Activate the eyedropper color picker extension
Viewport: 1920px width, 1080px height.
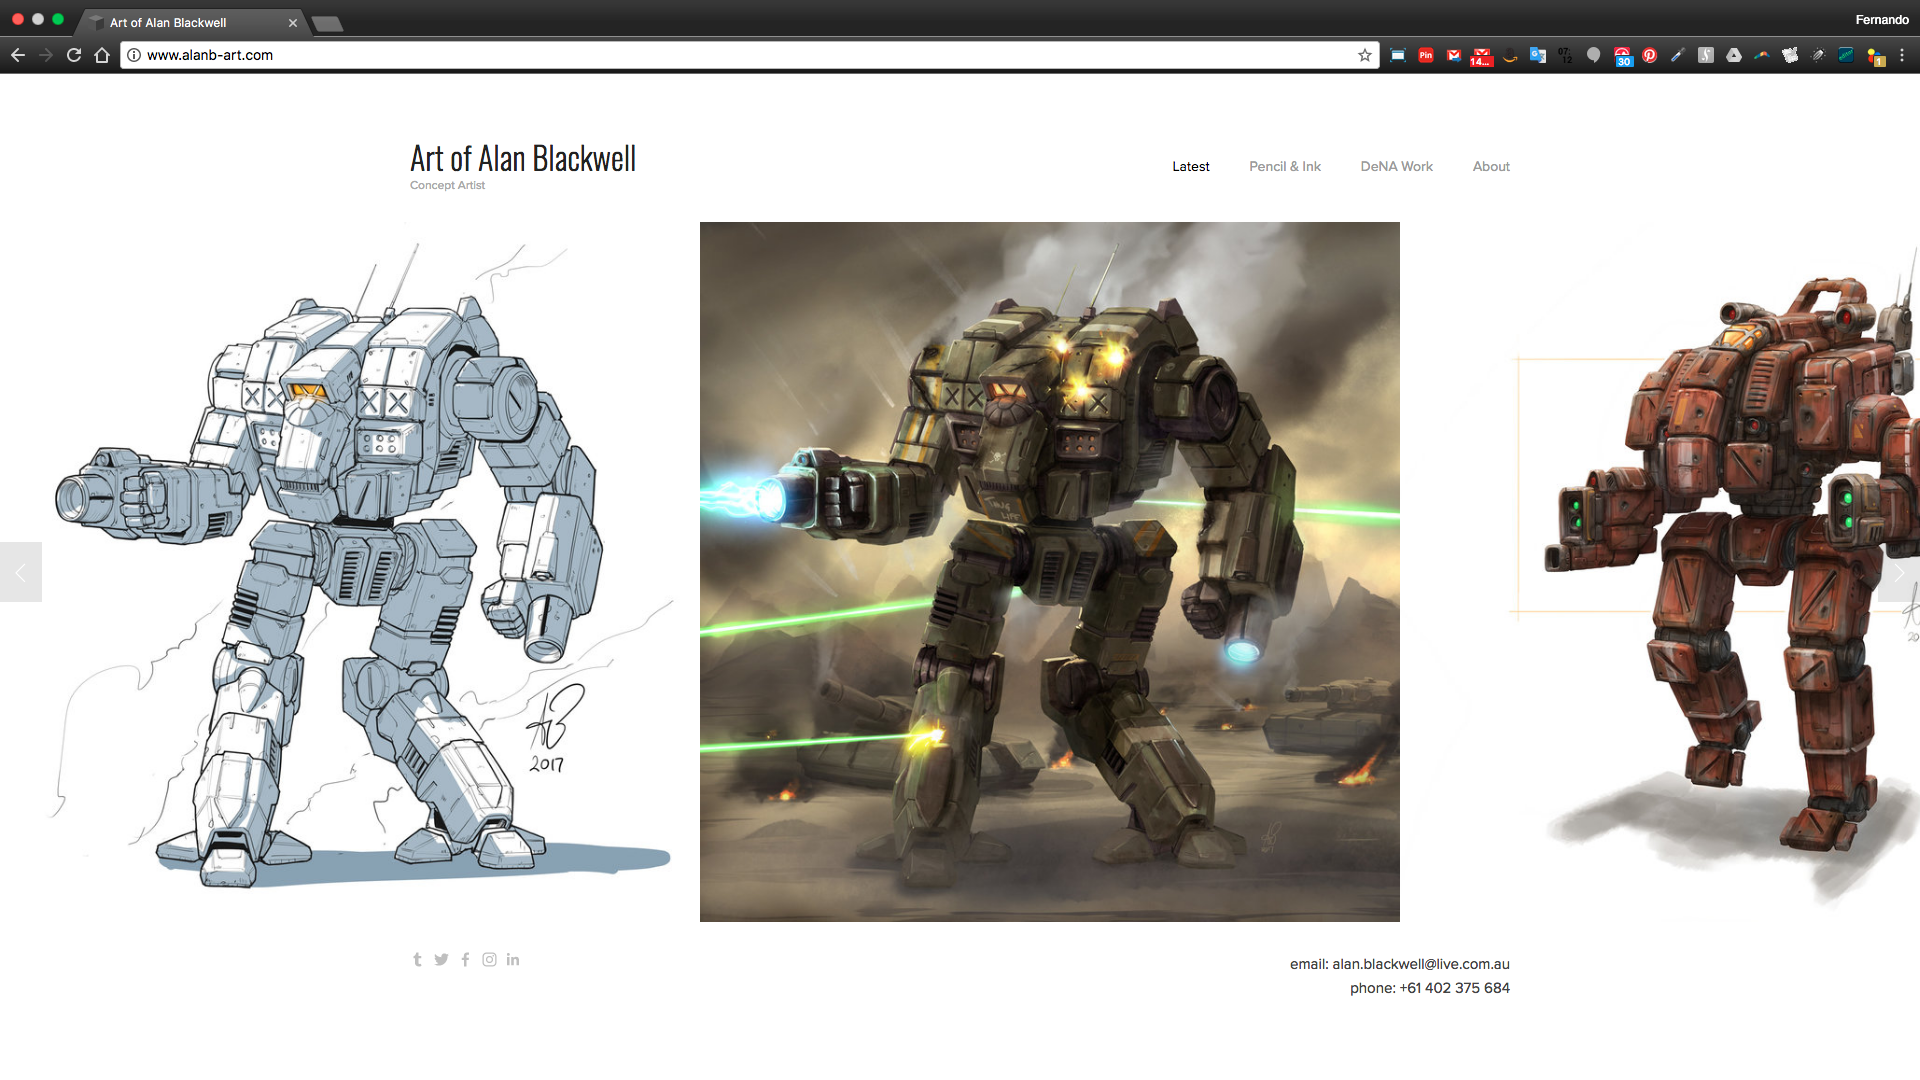point(1678,56)
